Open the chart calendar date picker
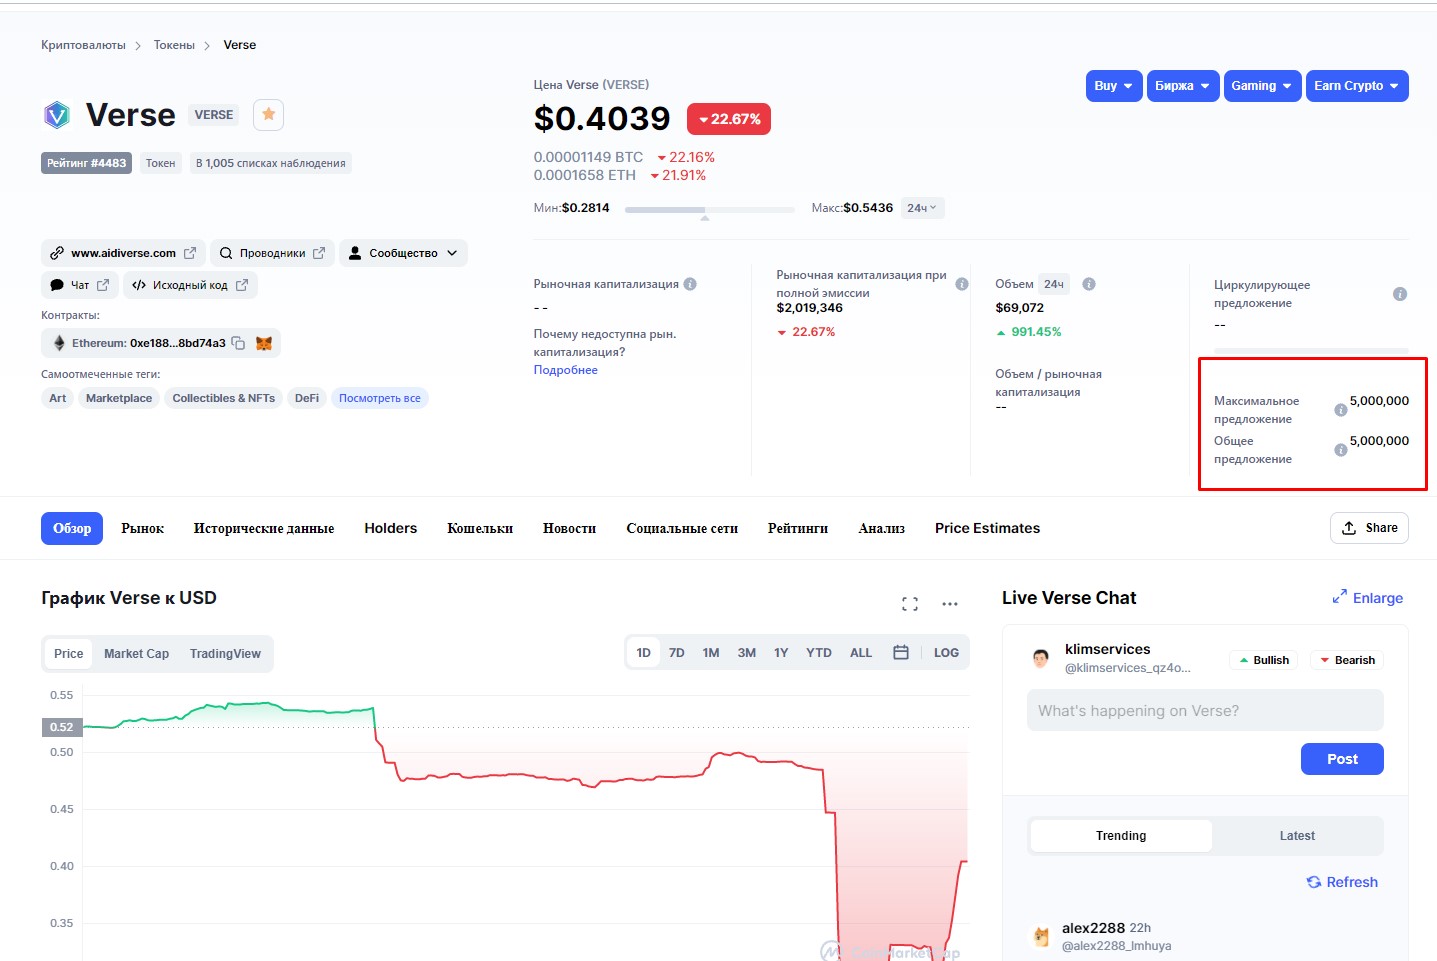This screenshot has width=1437, height=961. tap(901, 653)
